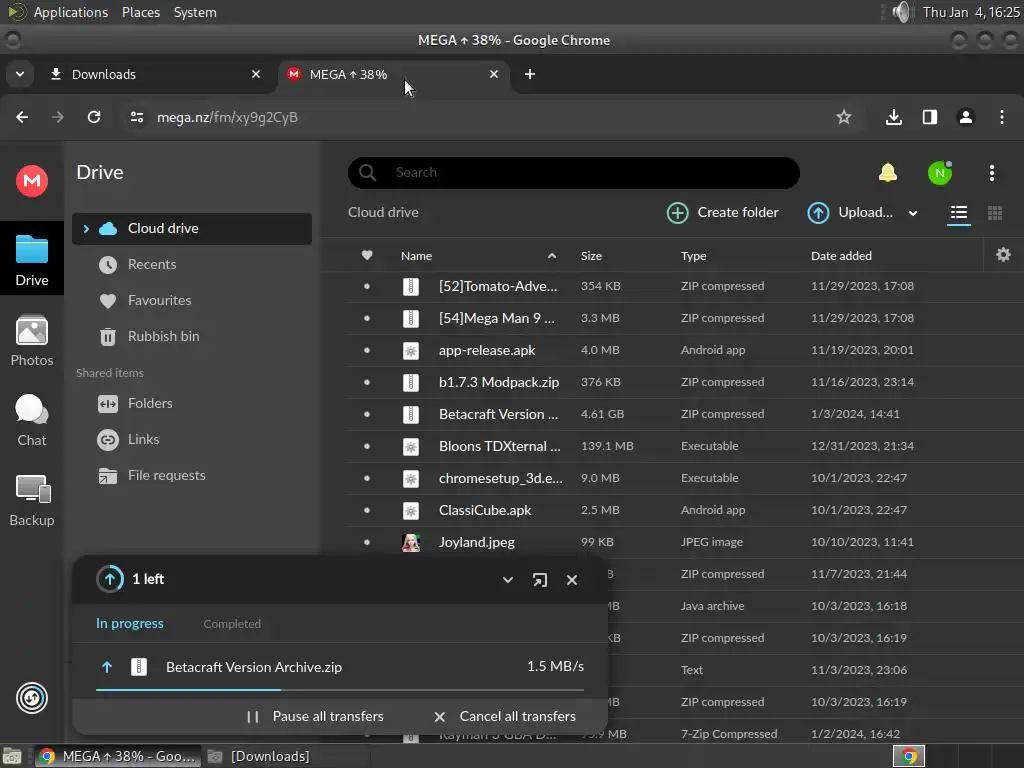Open a new browser tab

tap(530, 74)
